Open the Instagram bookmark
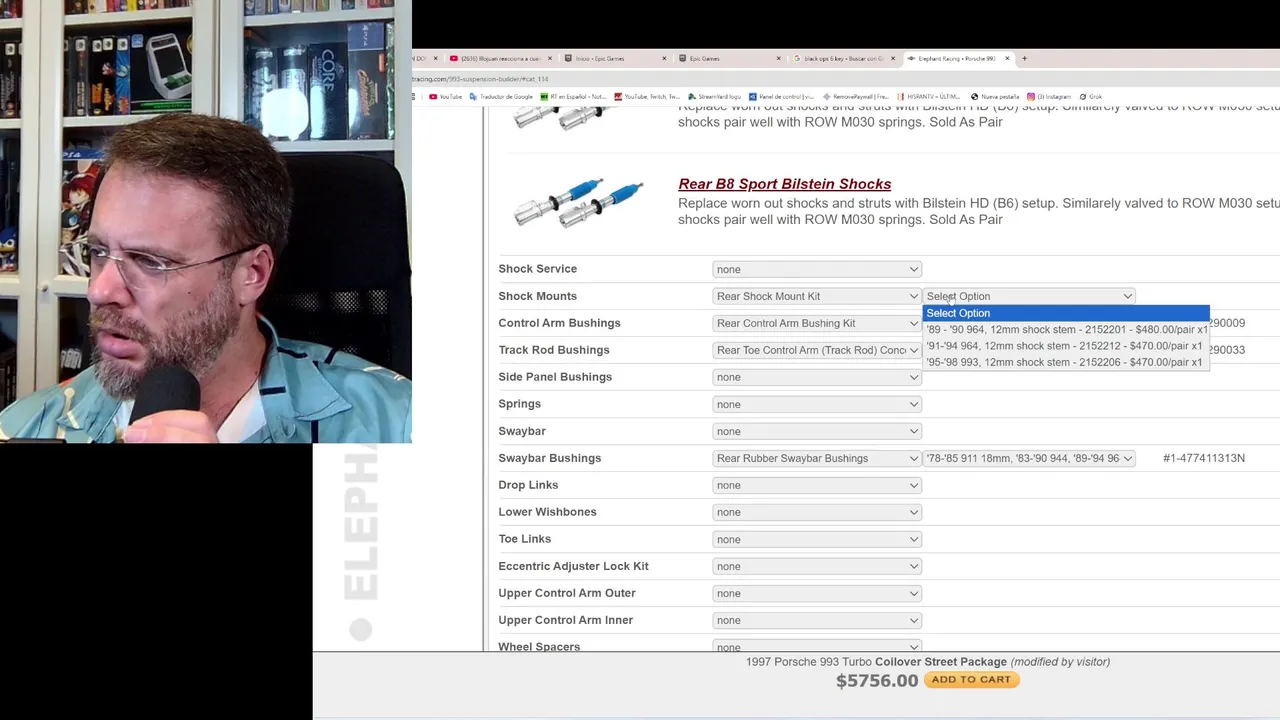1280x720 pixels. (x=1049, y=97)
